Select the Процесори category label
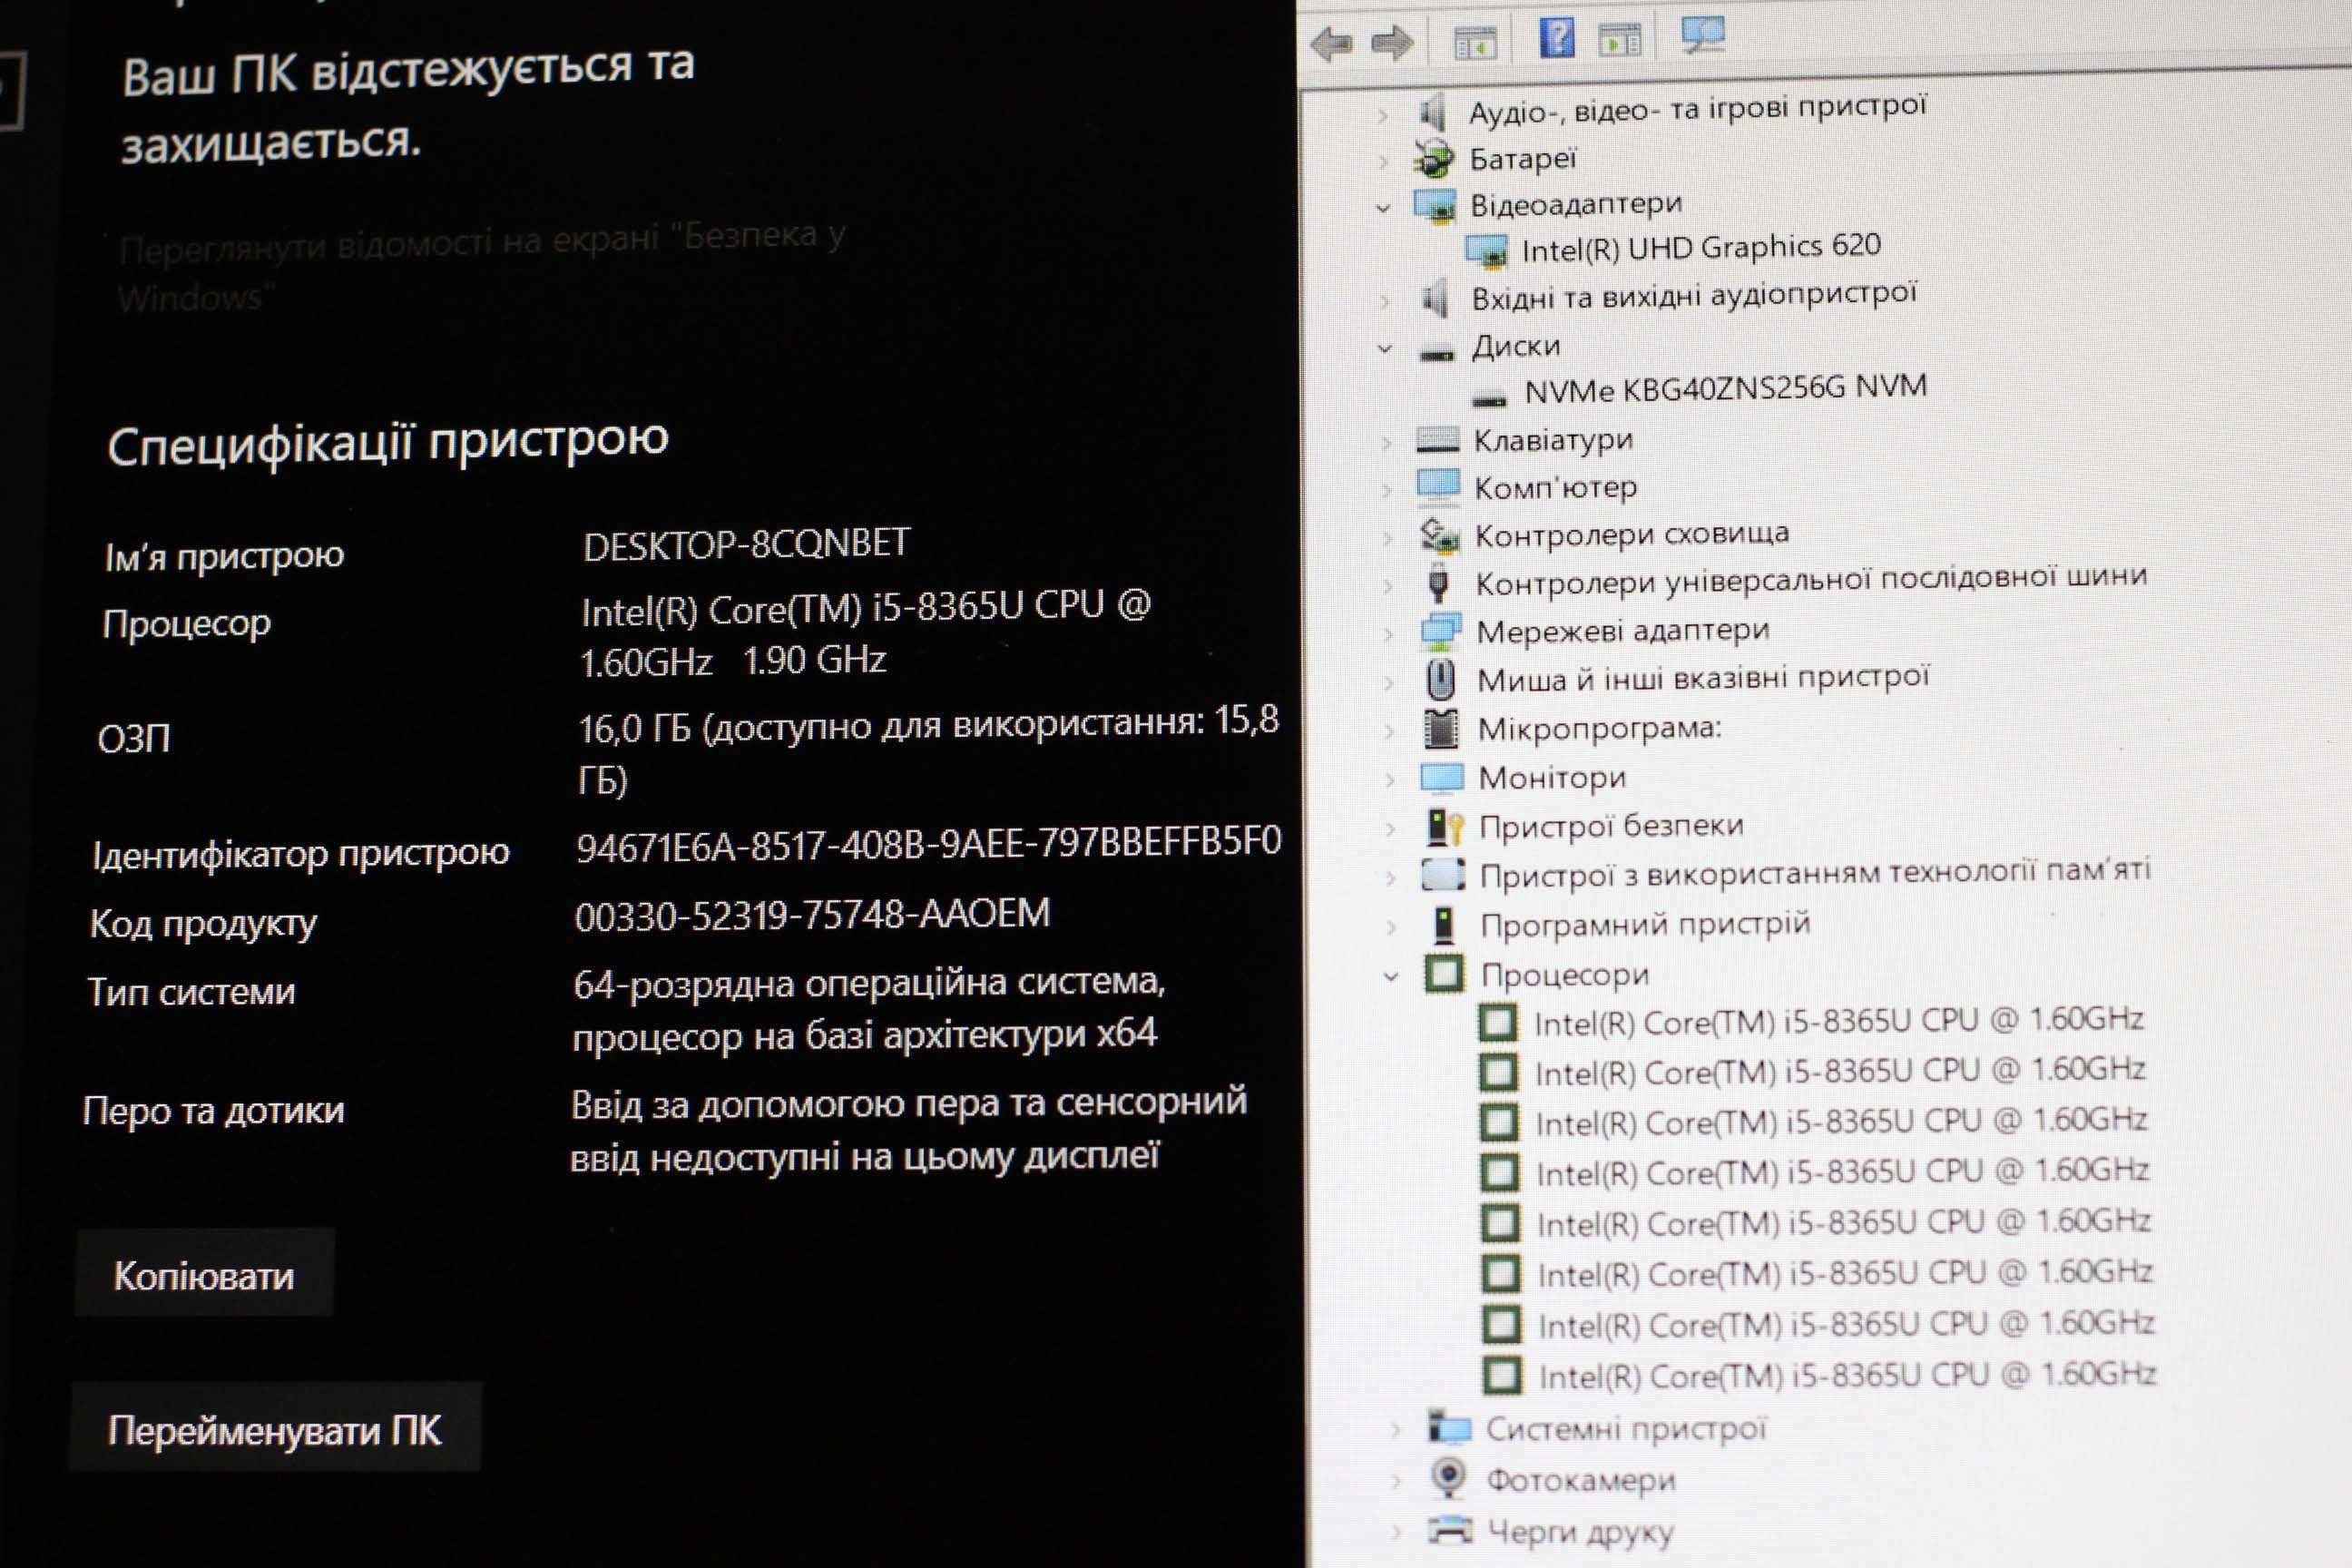Viewport: 2352px width, 1568px height. [x=1565, y=975]
